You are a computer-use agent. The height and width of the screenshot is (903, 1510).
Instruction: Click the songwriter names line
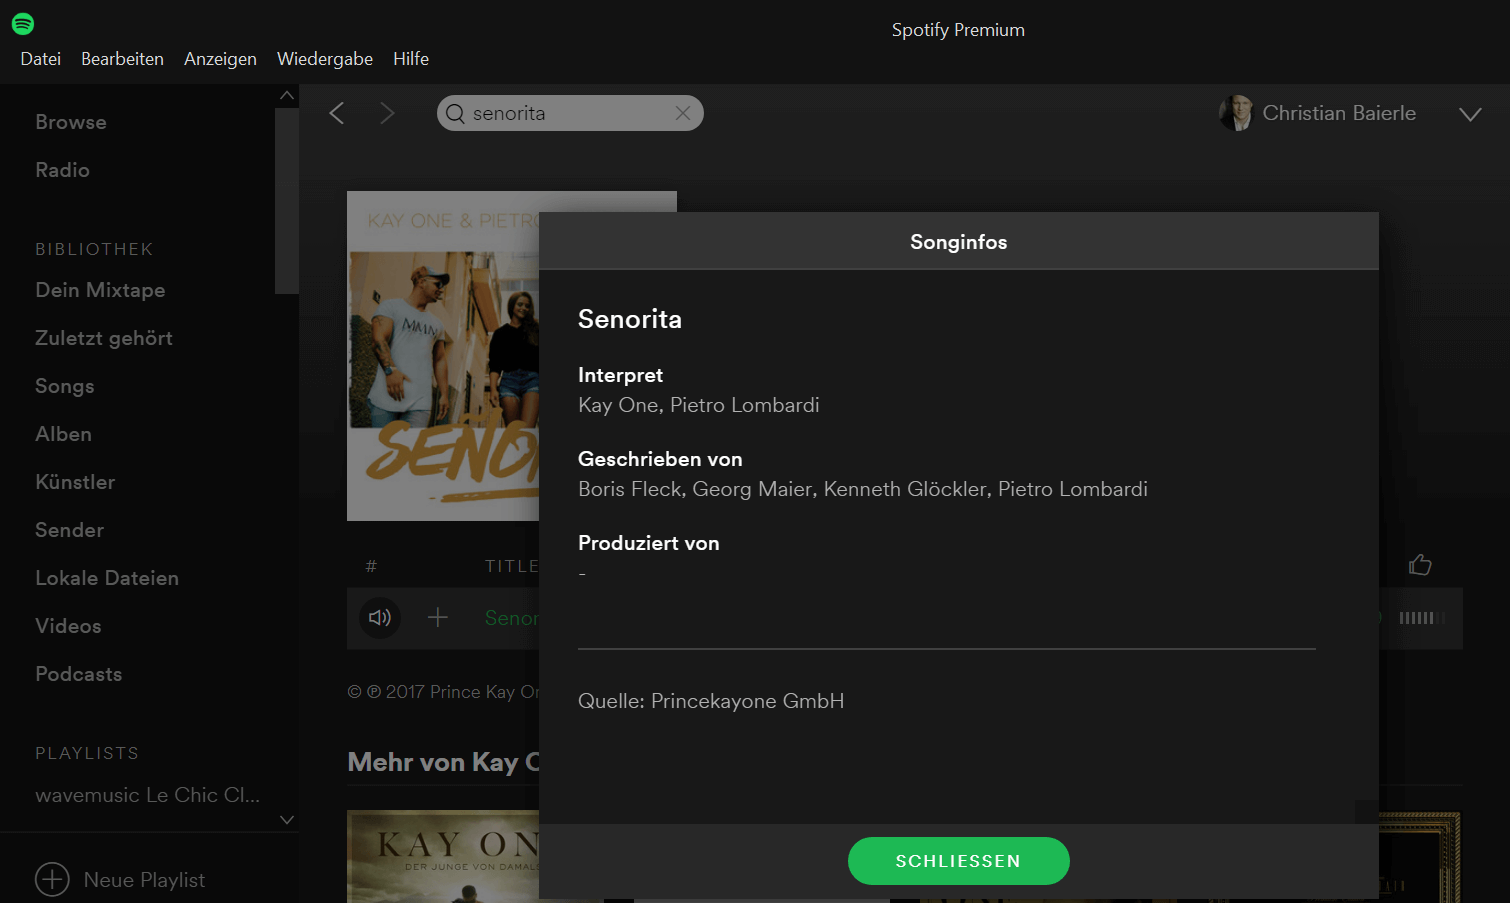coord(863,489)
